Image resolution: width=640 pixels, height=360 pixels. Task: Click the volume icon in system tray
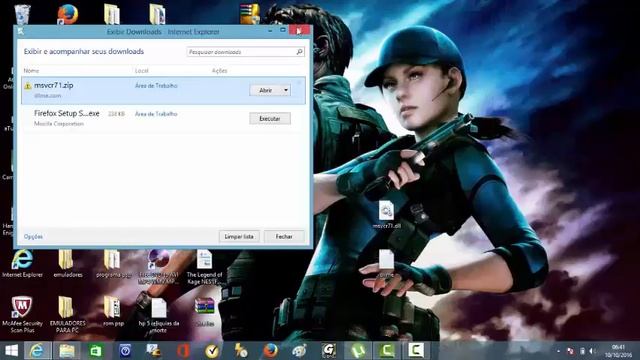pos(592,351)
